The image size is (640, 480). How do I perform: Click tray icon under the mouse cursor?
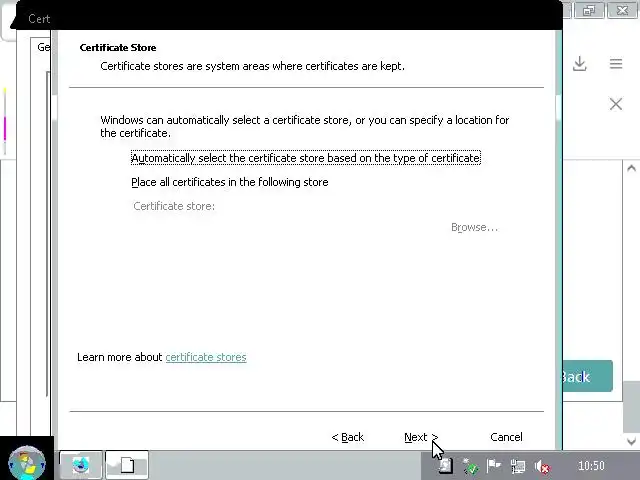click(x=445, y=466)
